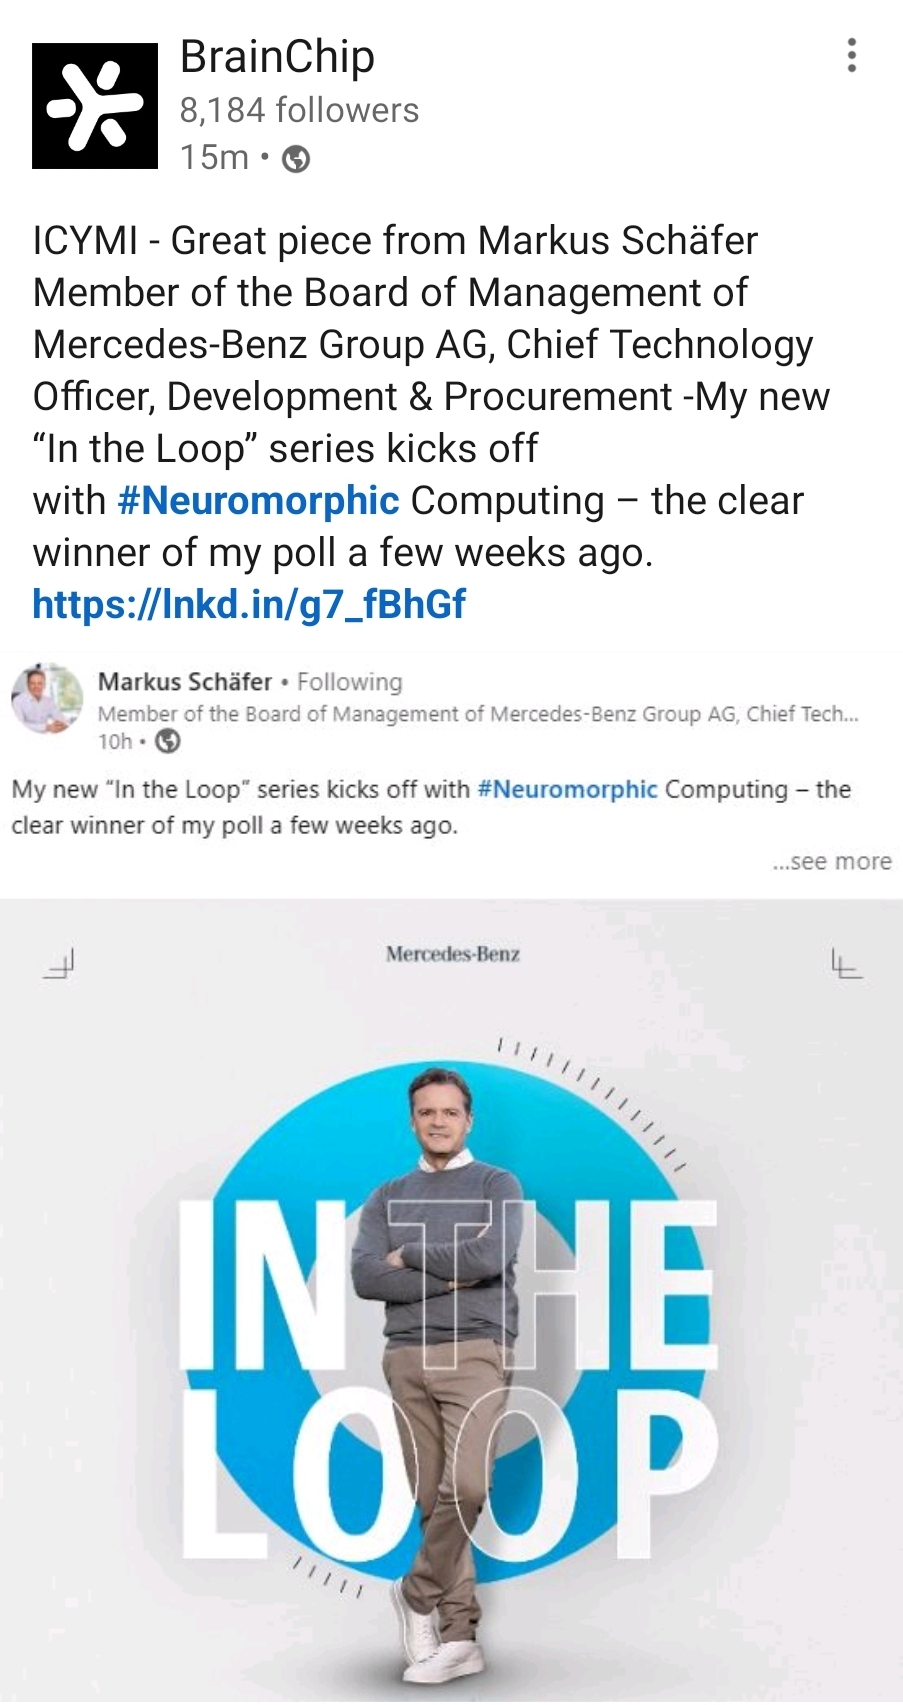Tap the #Neuromorphic hashtag in the shared post

click(x=567, y=789)
